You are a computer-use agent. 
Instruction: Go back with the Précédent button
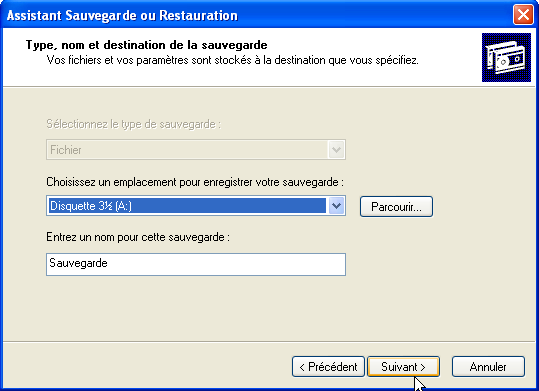pos(328,367)
